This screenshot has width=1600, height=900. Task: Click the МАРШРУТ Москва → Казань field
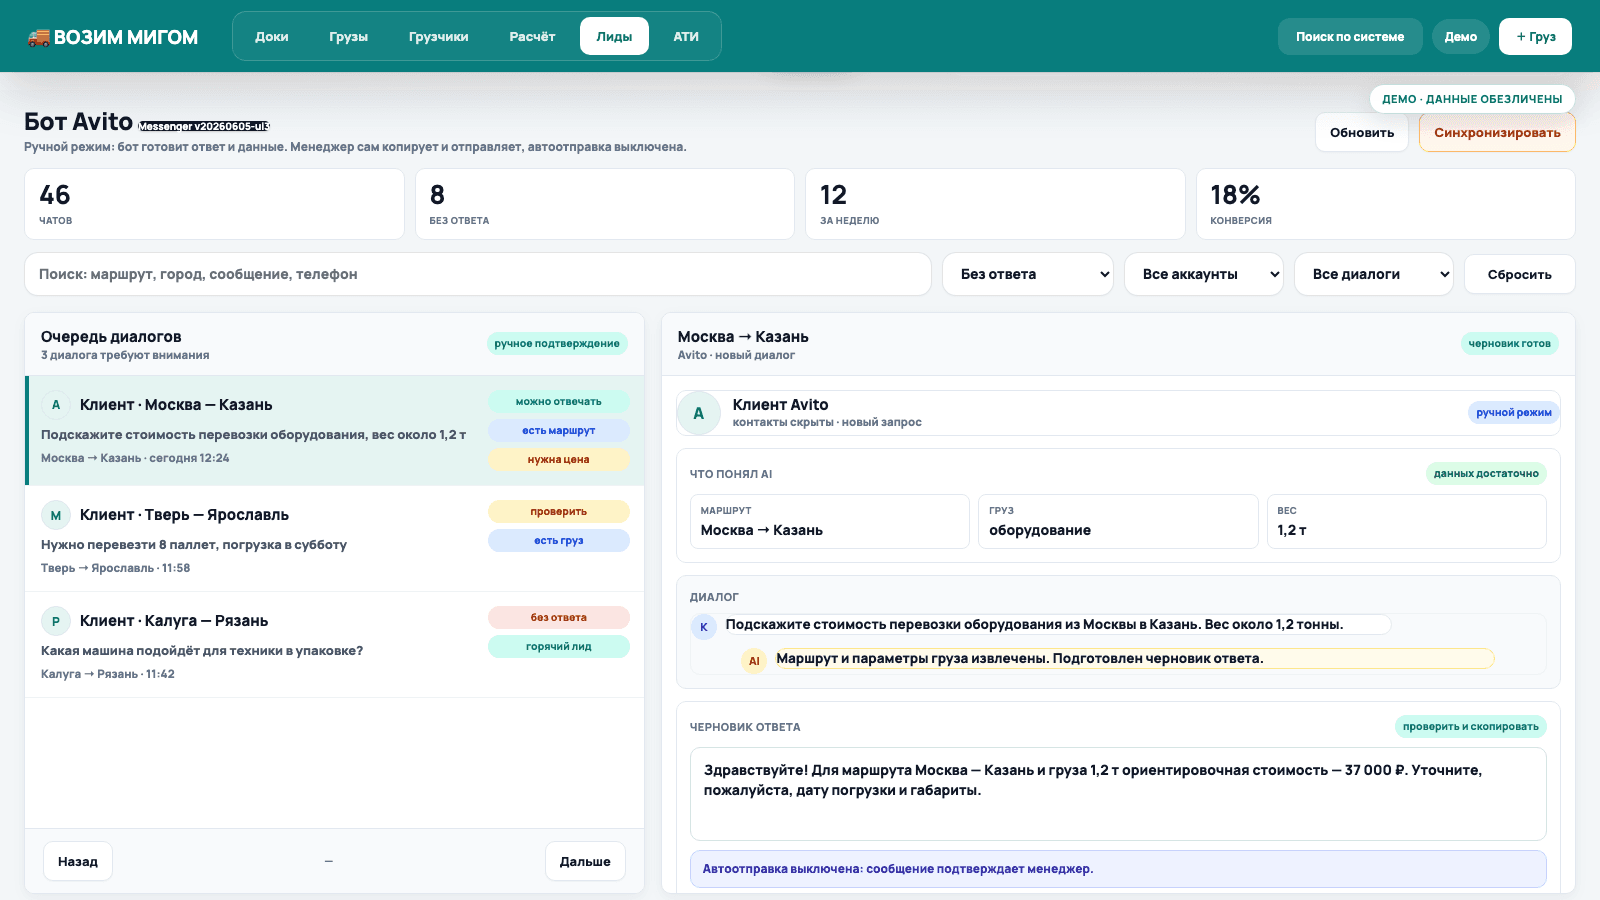(x=830, y=522)
